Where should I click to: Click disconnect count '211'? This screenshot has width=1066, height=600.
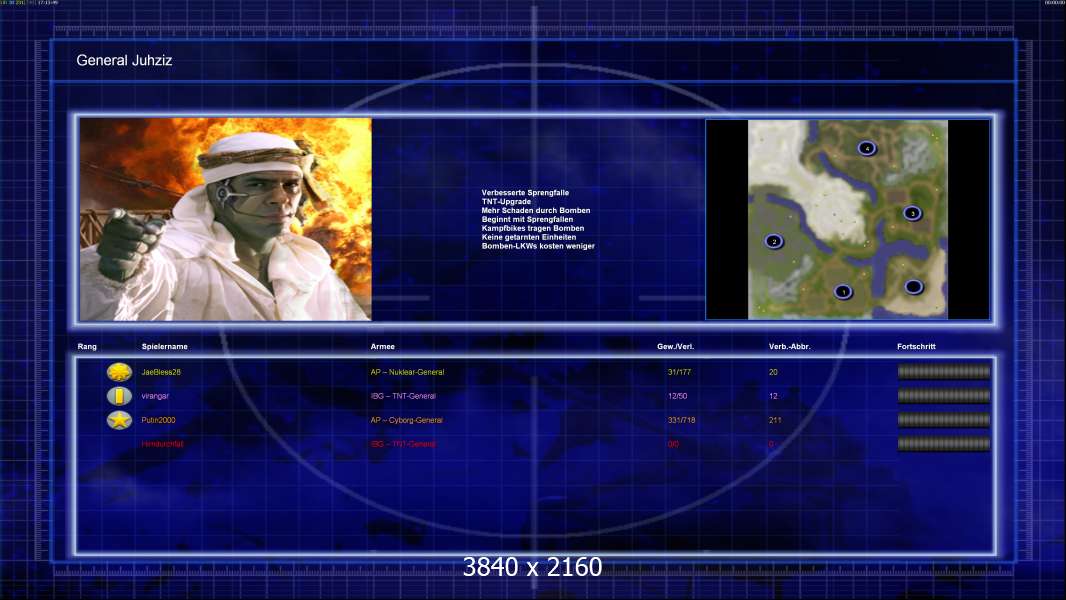pos(775,420)
